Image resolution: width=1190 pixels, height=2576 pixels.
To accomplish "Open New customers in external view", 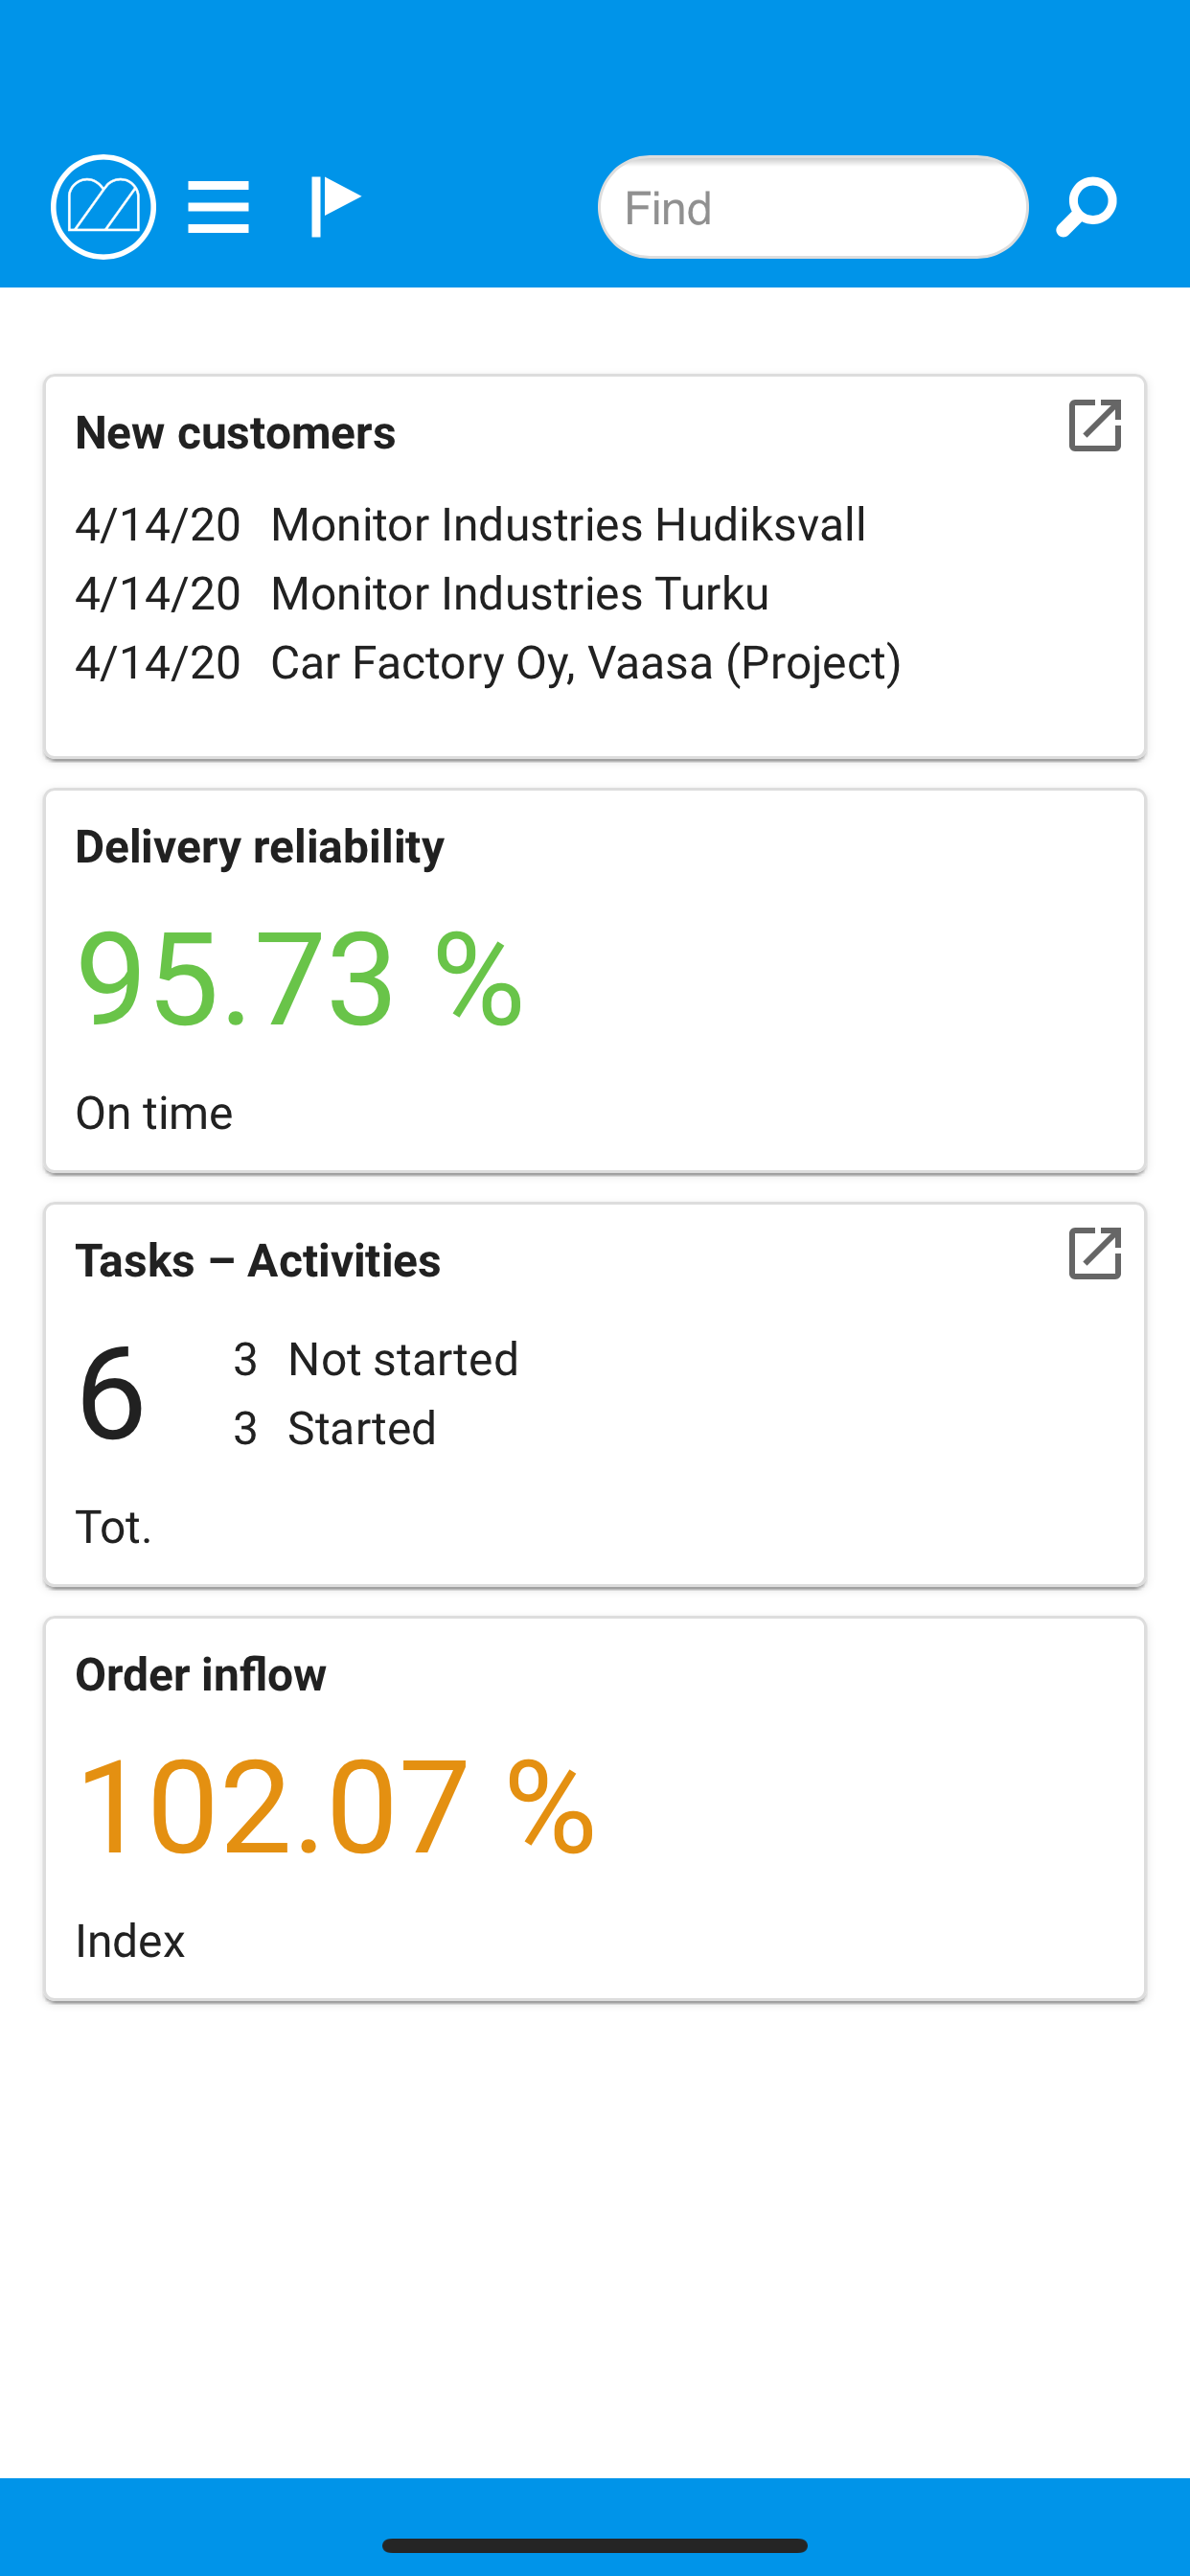I will pos(1095,426).
